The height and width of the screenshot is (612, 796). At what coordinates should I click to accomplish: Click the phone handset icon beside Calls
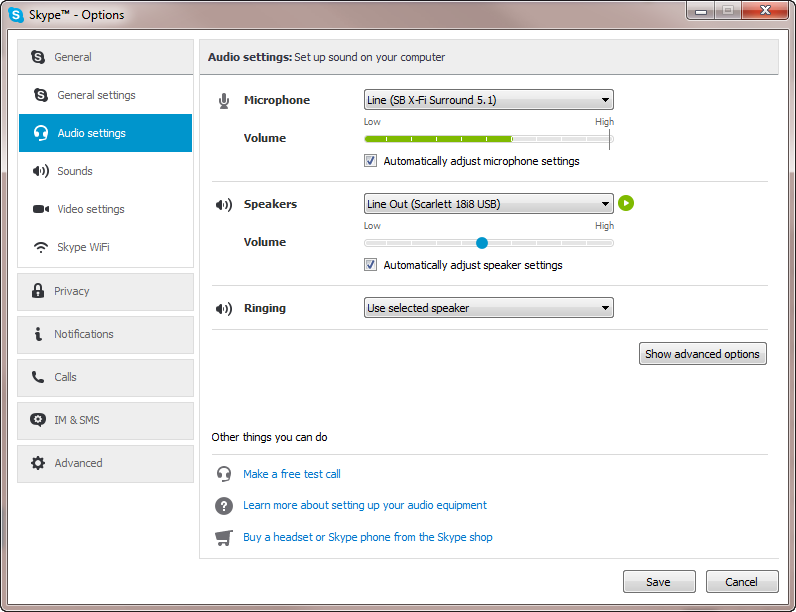click(x=38, y=377)
